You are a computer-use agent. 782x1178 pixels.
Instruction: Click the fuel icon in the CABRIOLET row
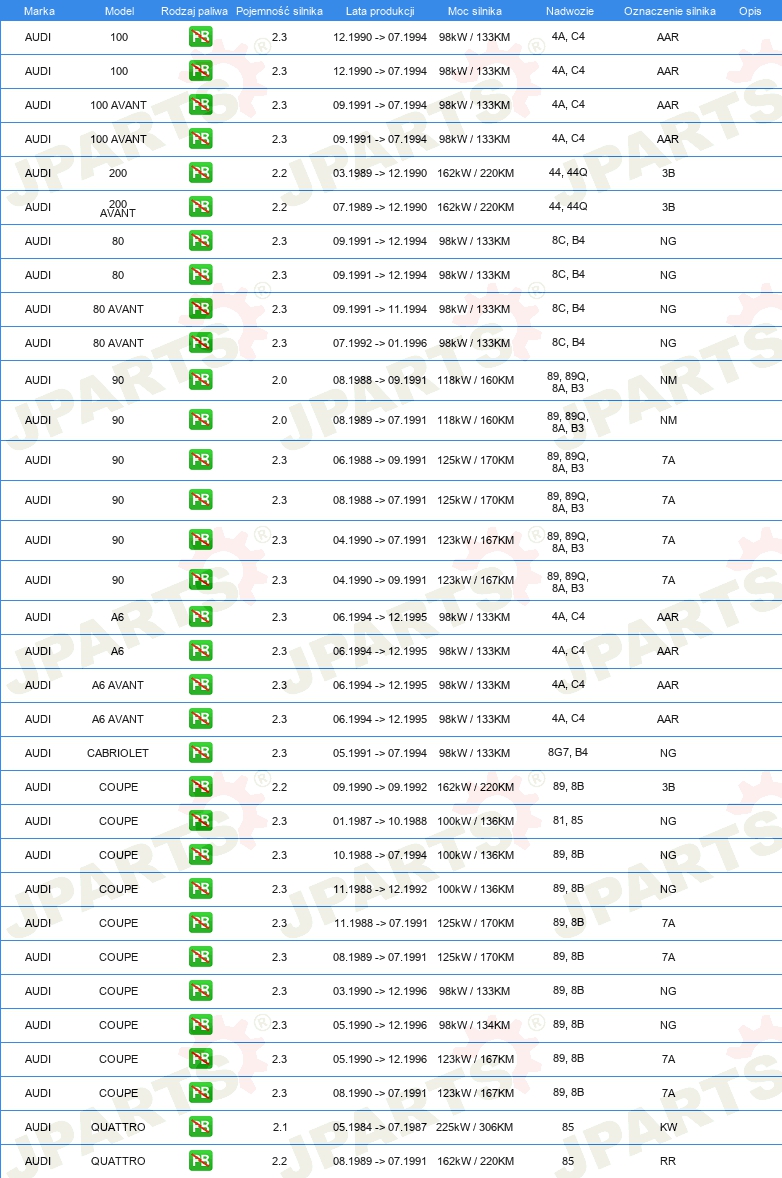pyautogui.click(x=201, y=753)
